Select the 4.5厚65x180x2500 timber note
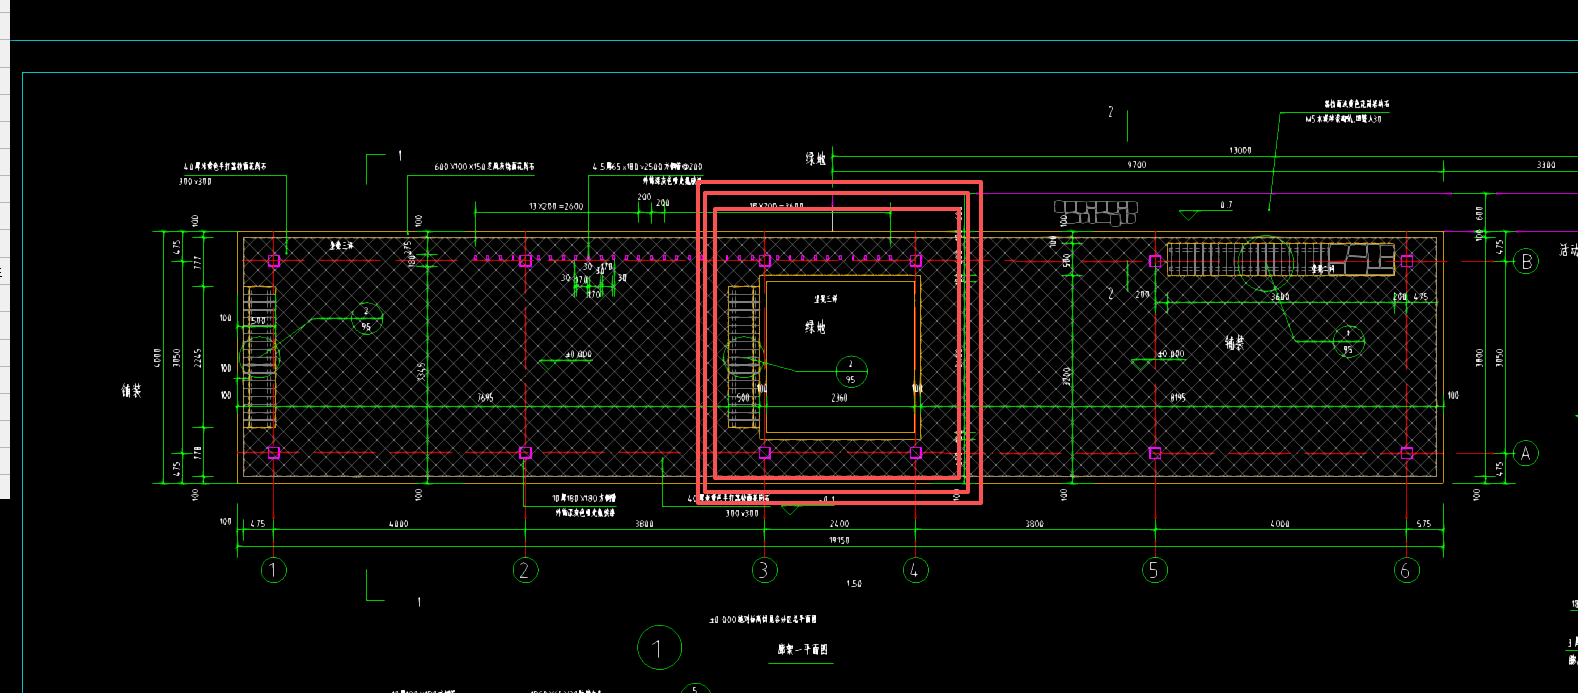 647,167
